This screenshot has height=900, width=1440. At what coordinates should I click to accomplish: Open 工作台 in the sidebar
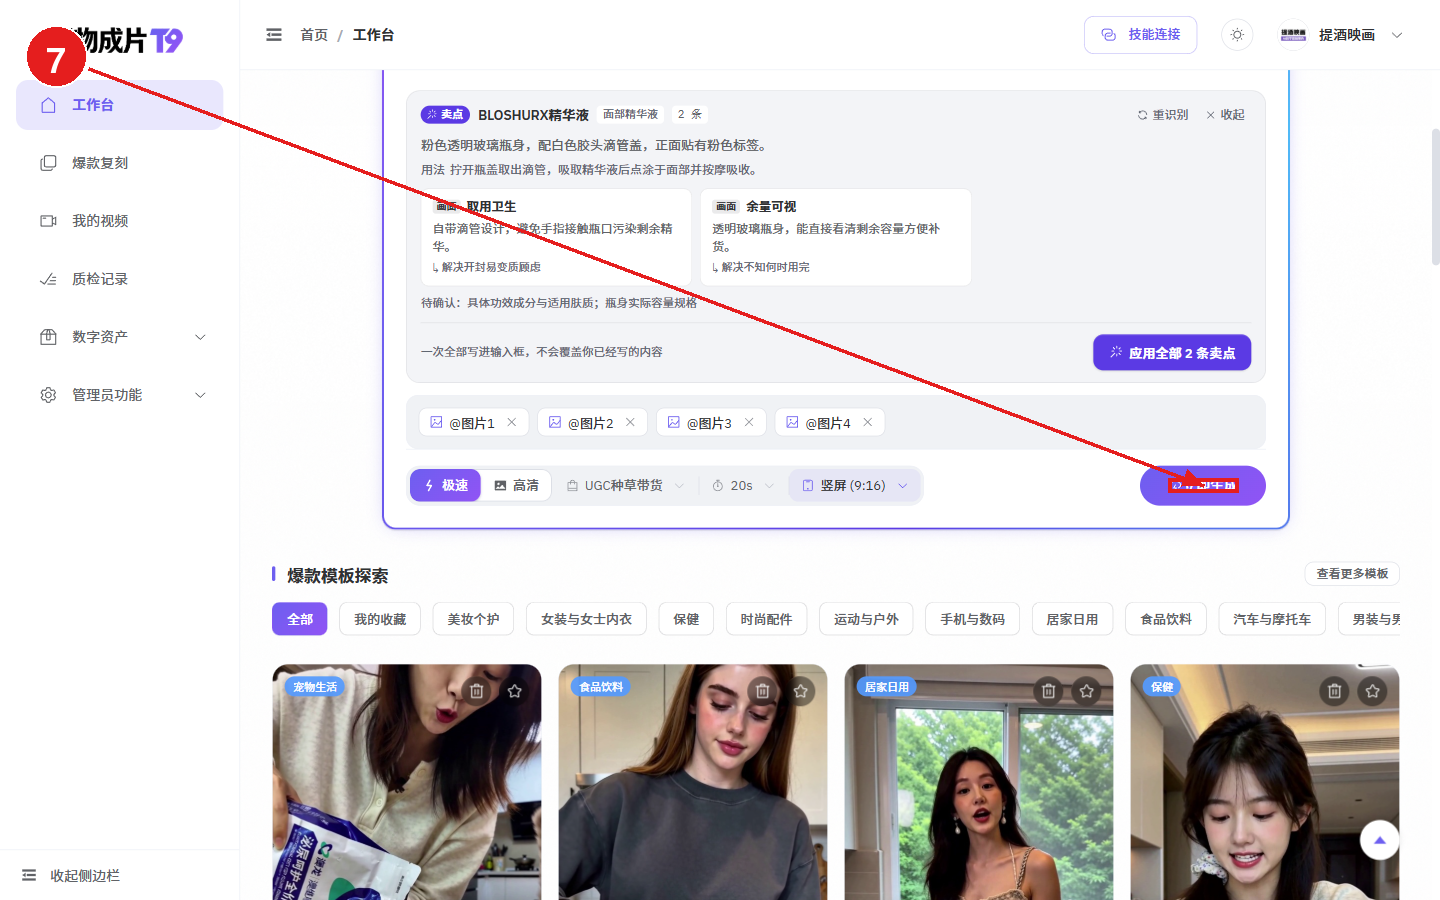click(119, 105)
